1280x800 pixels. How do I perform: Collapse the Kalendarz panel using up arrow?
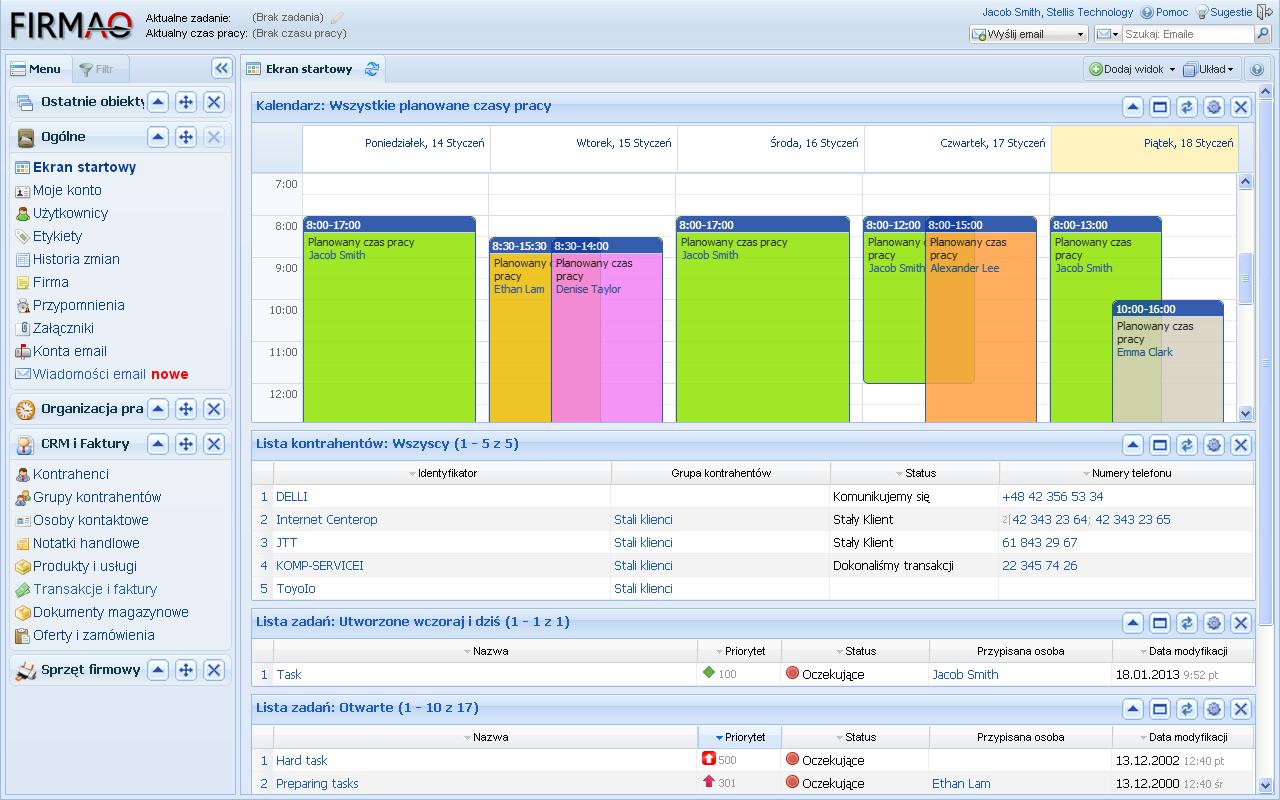coord(1133,107)
